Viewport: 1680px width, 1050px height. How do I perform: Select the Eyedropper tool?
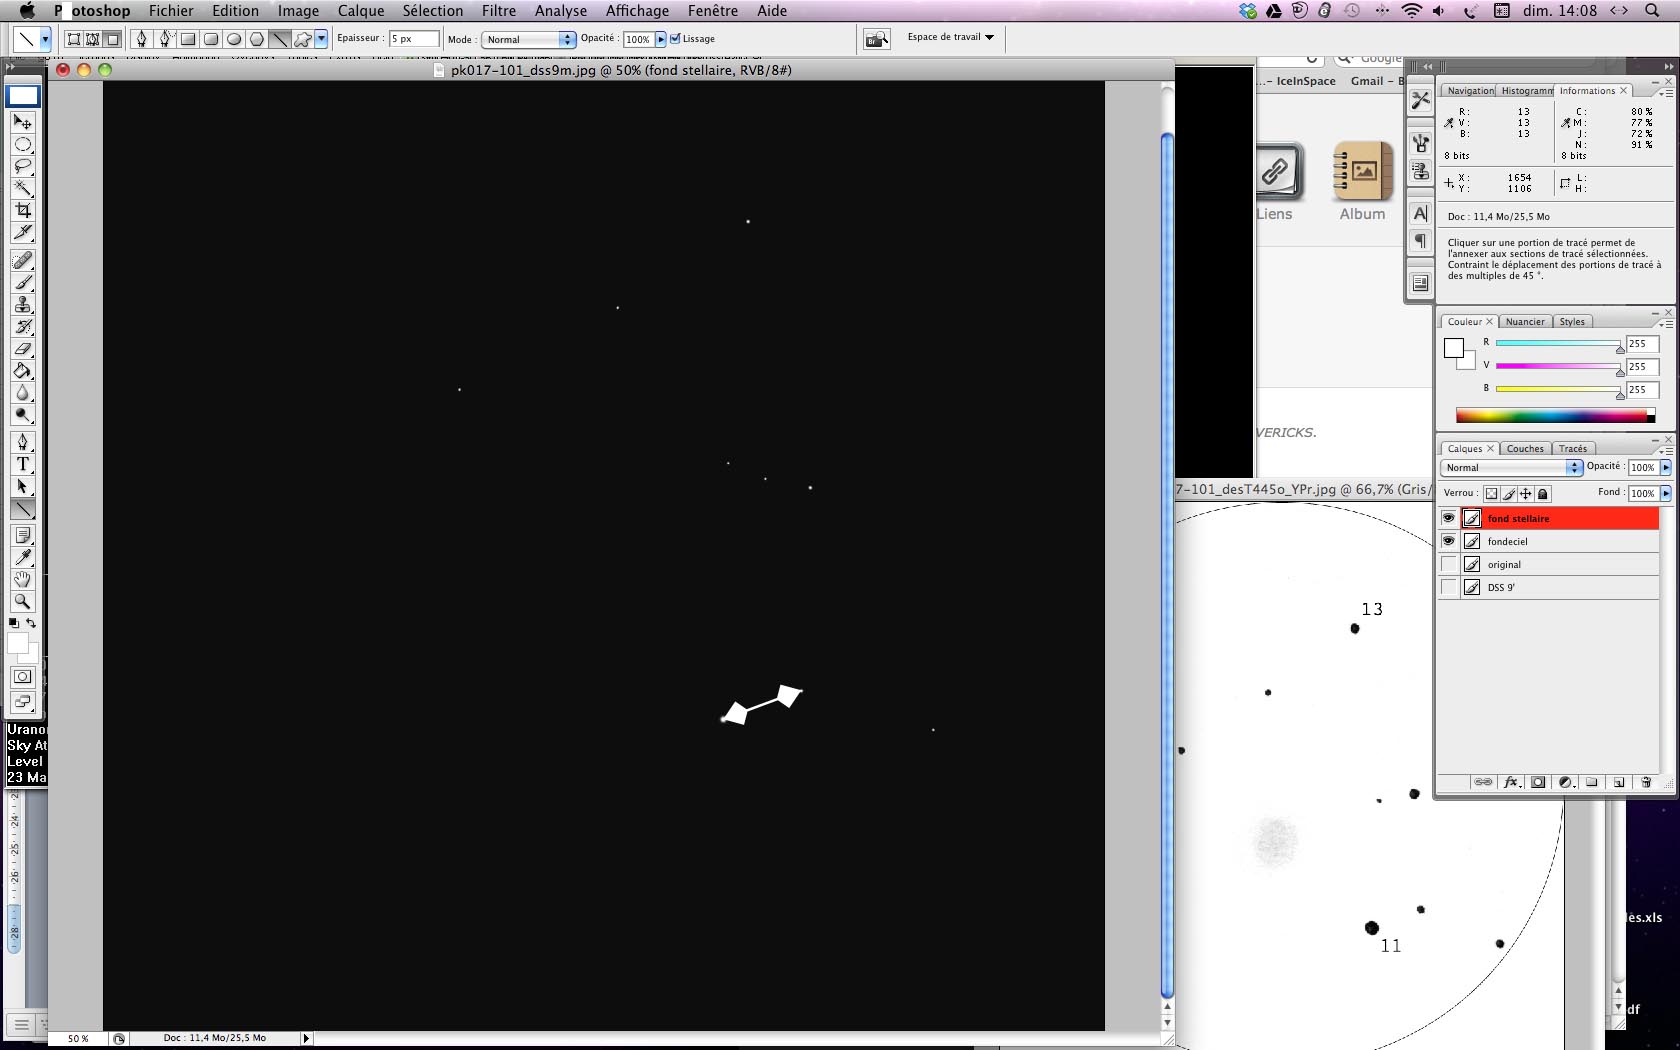click(22, 558)
